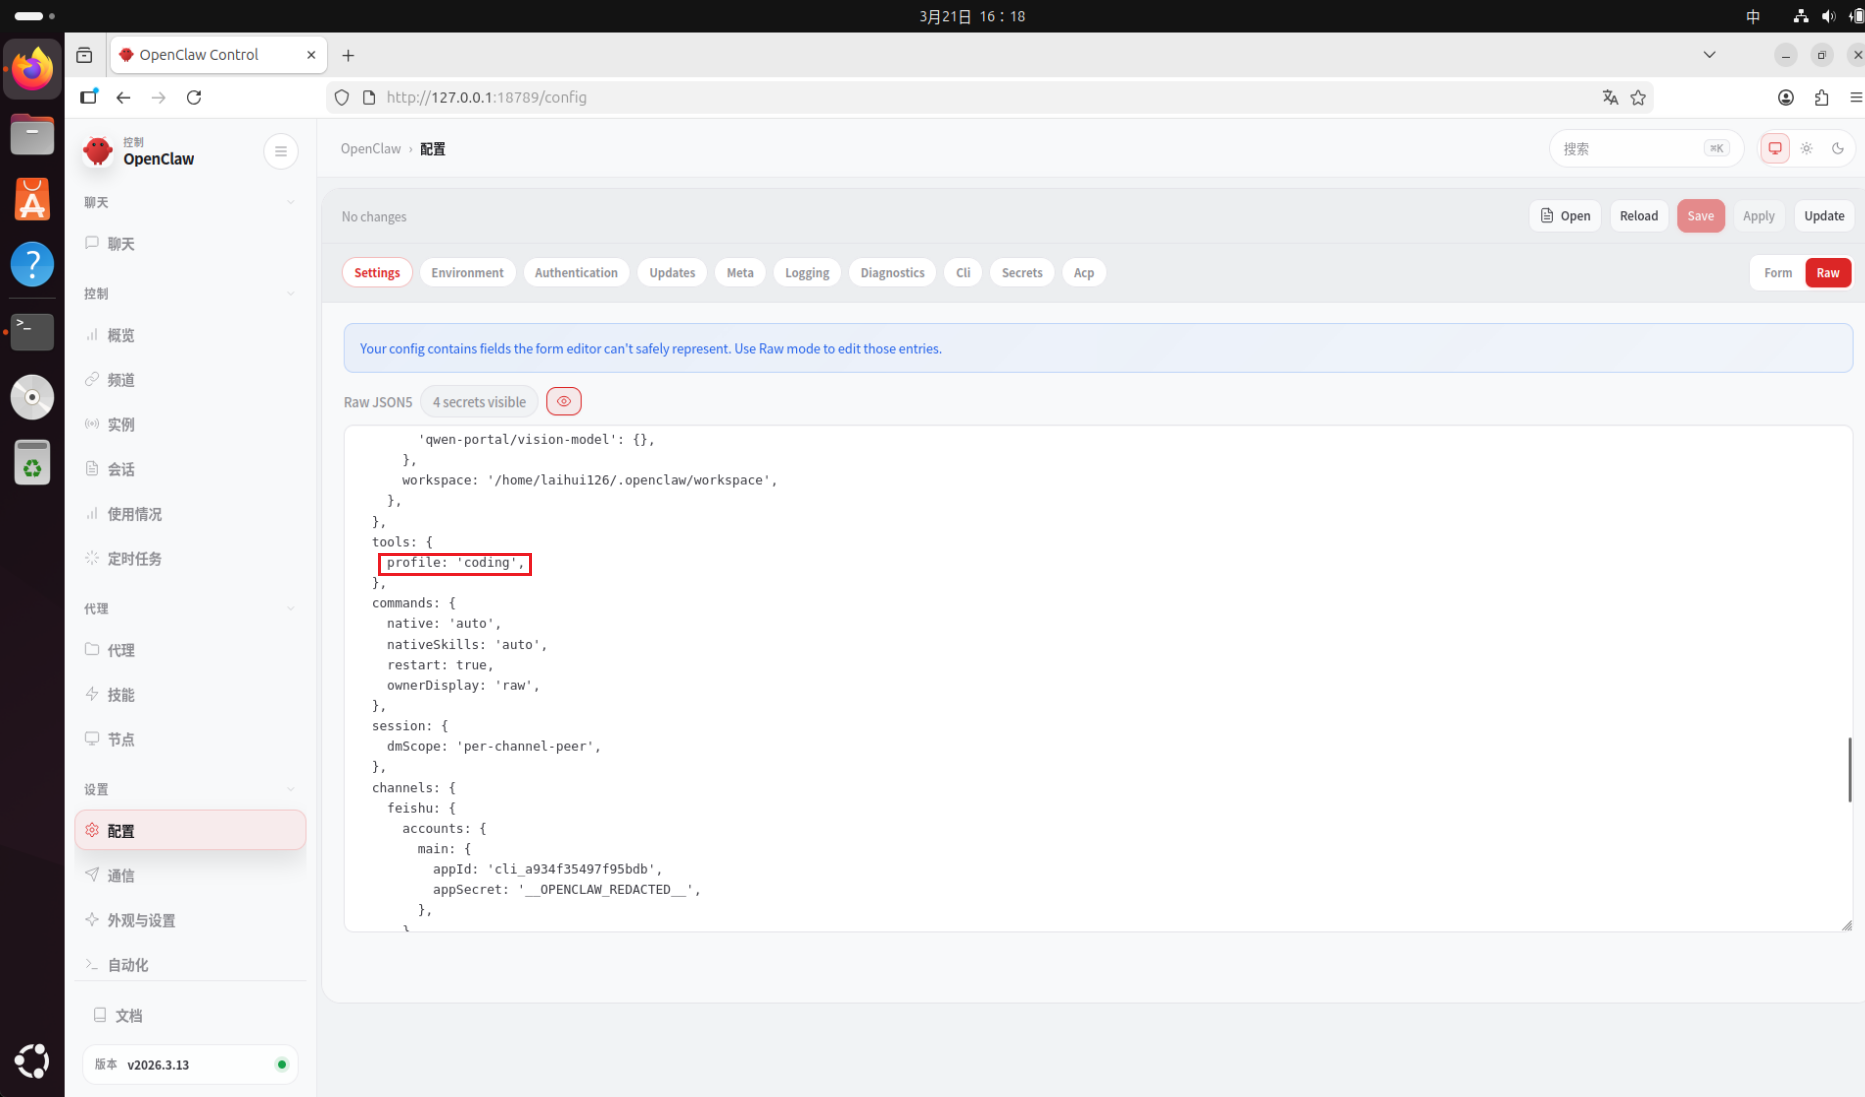Collapse the 代理 sidebar section
Viewport: 1865px width, 1097px height.
290,609
